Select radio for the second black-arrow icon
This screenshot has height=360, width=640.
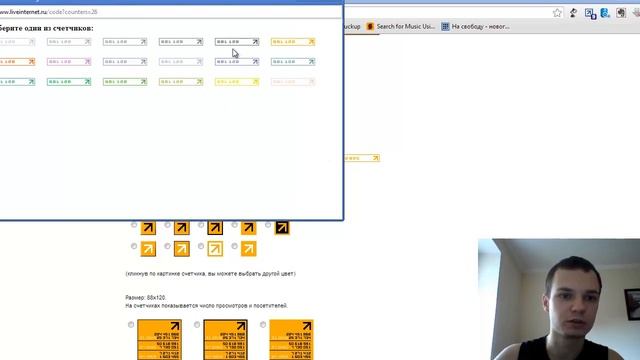point(167,225)
